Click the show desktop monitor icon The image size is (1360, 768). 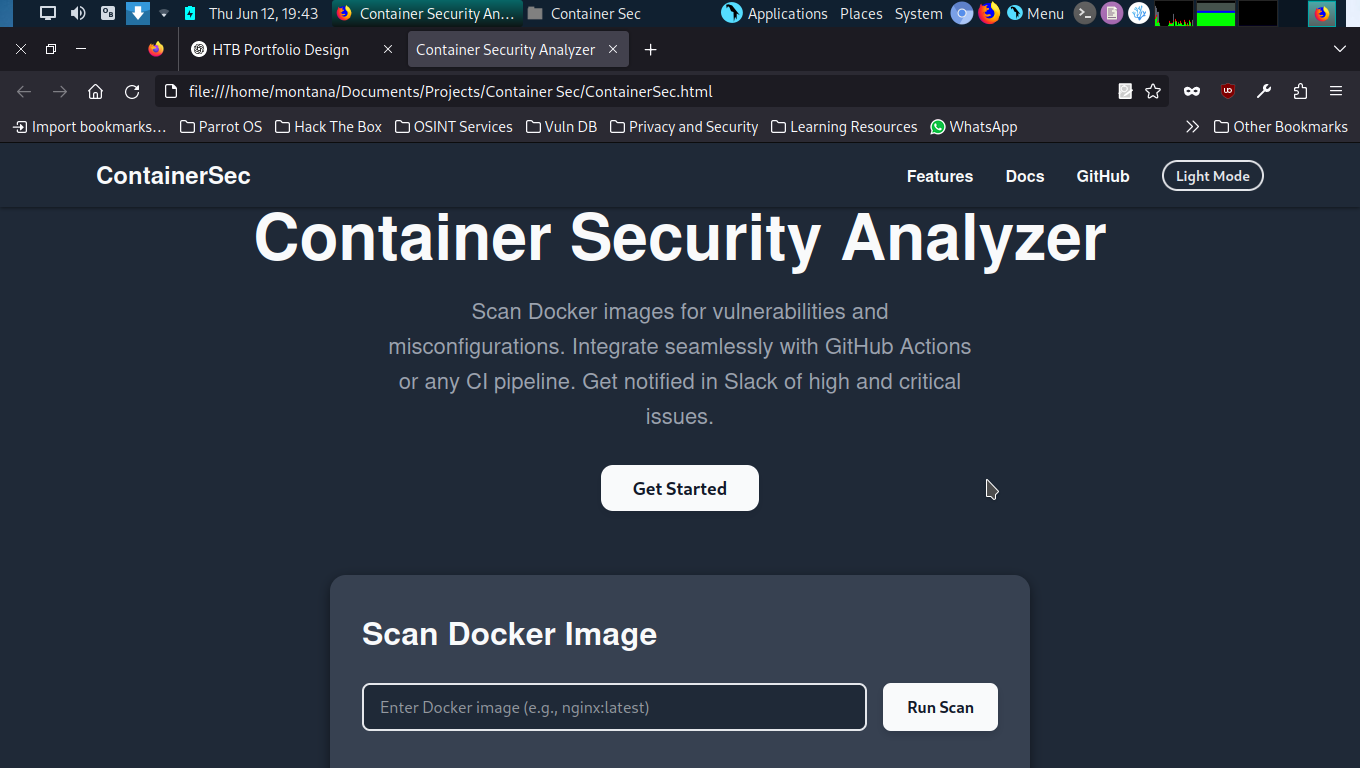coord(48,13)
